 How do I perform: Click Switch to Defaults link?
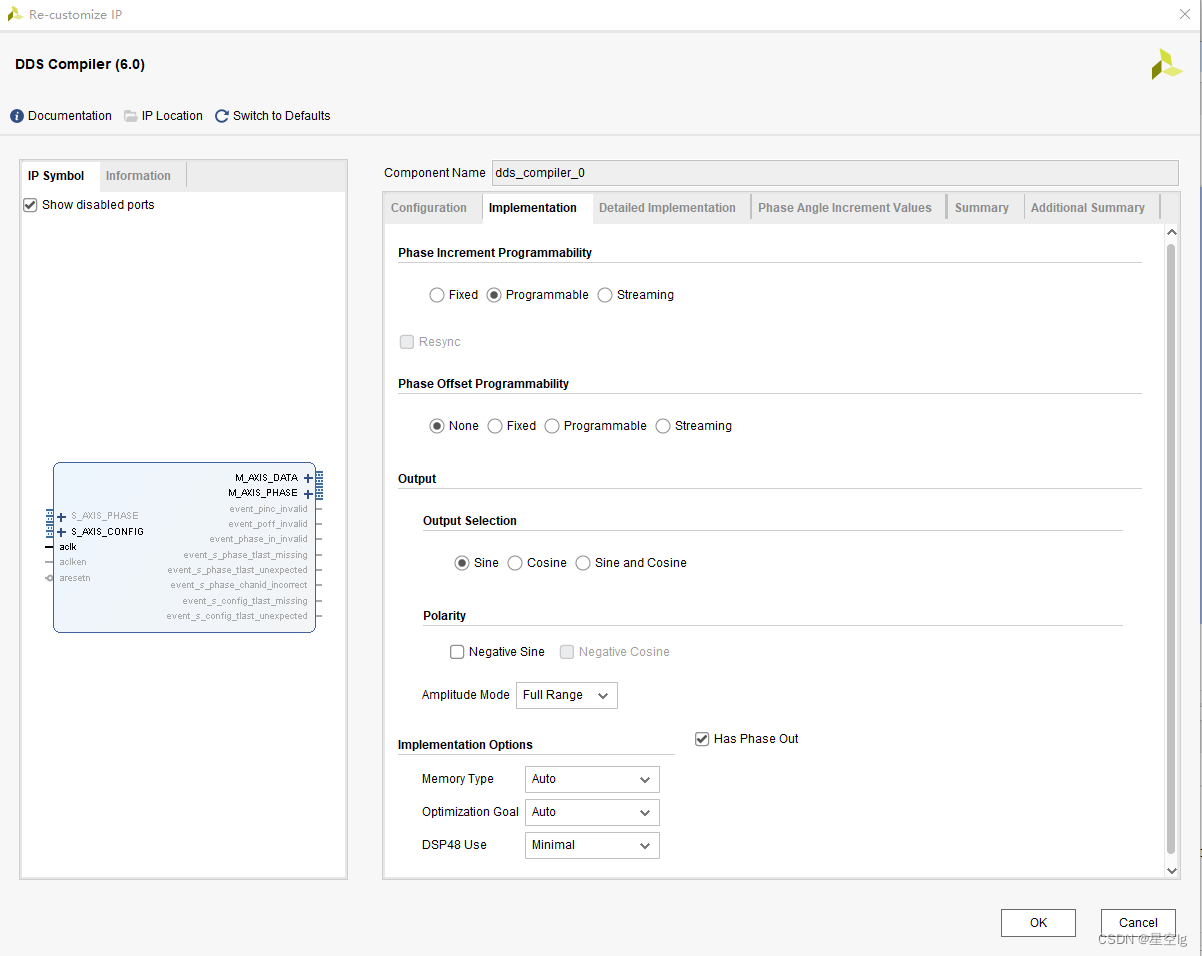coord(282,116)
